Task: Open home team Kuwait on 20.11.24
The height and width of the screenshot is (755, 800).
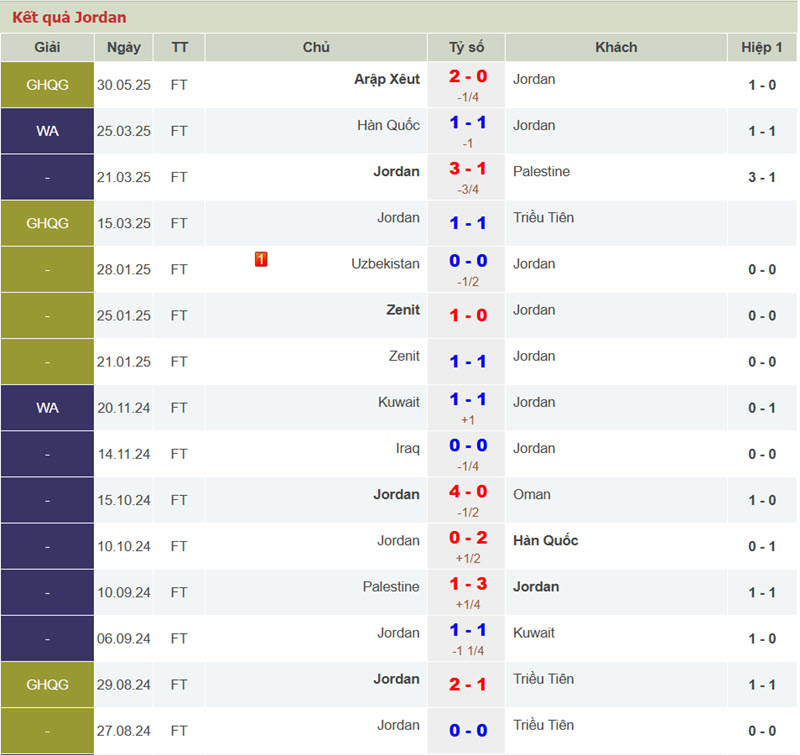Action: (x=398, y=402)
